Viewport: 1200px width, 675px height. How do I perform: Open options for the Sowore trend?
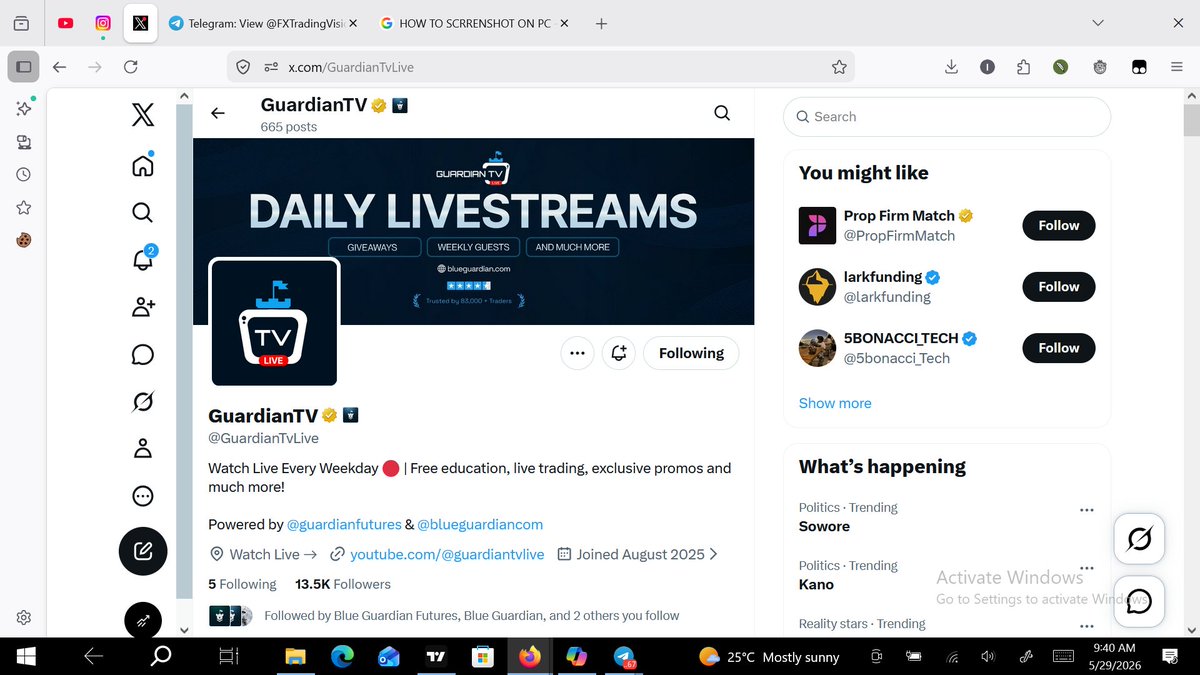tap(1087, 510)
